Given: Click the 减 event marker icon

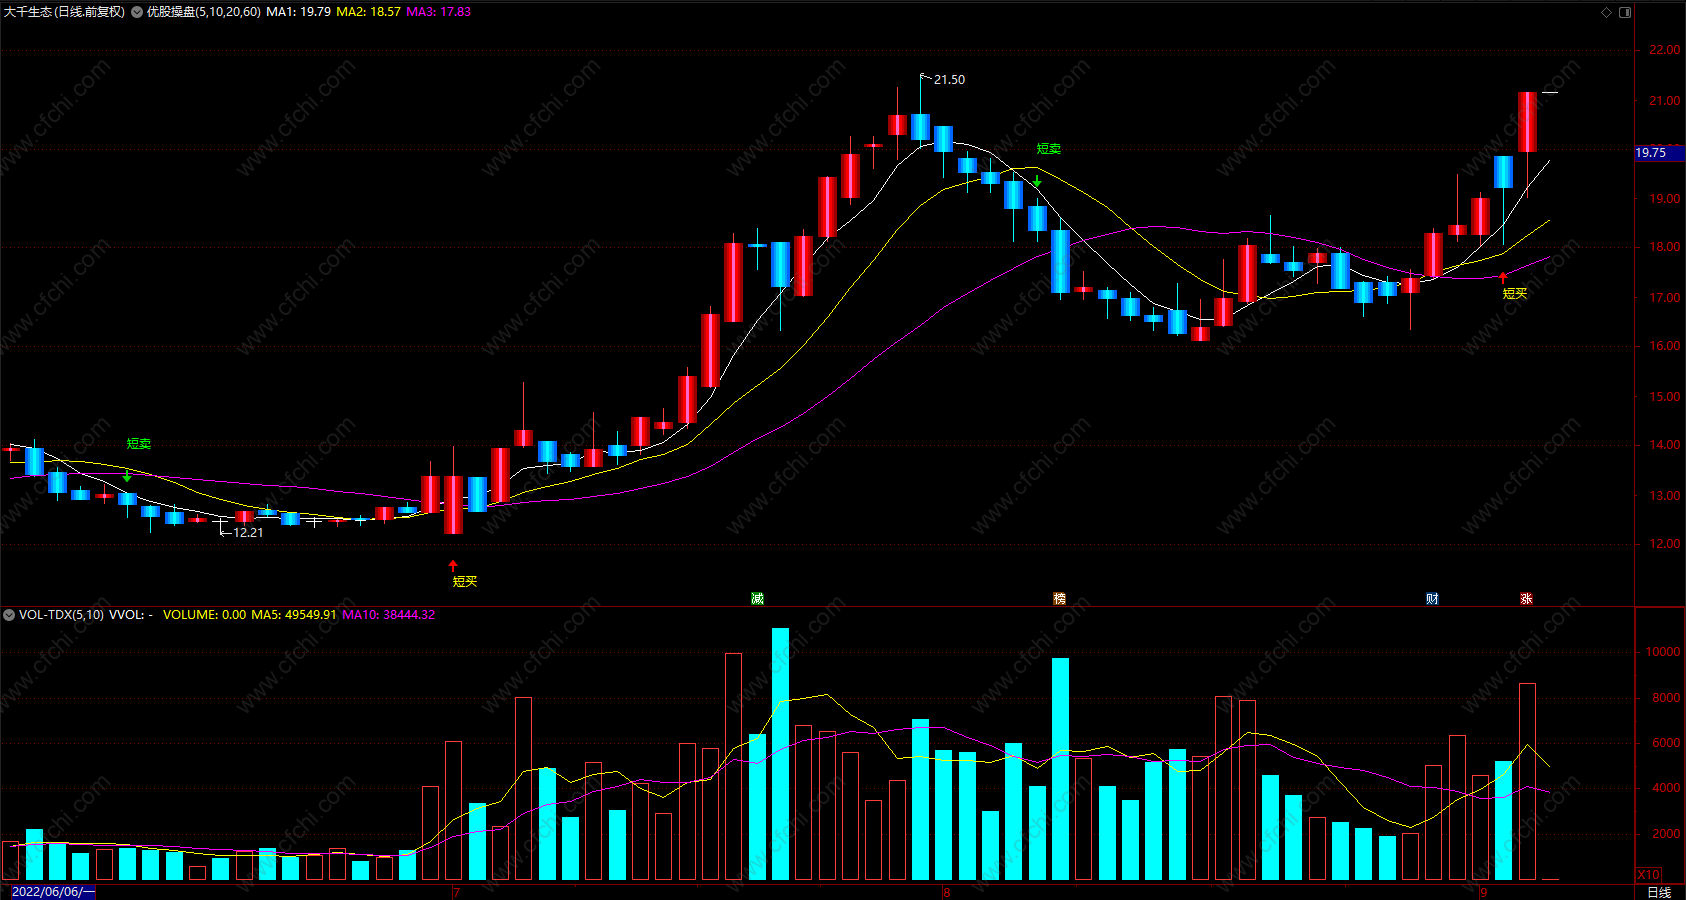Looking at the screenshot, I should (757, 598).
